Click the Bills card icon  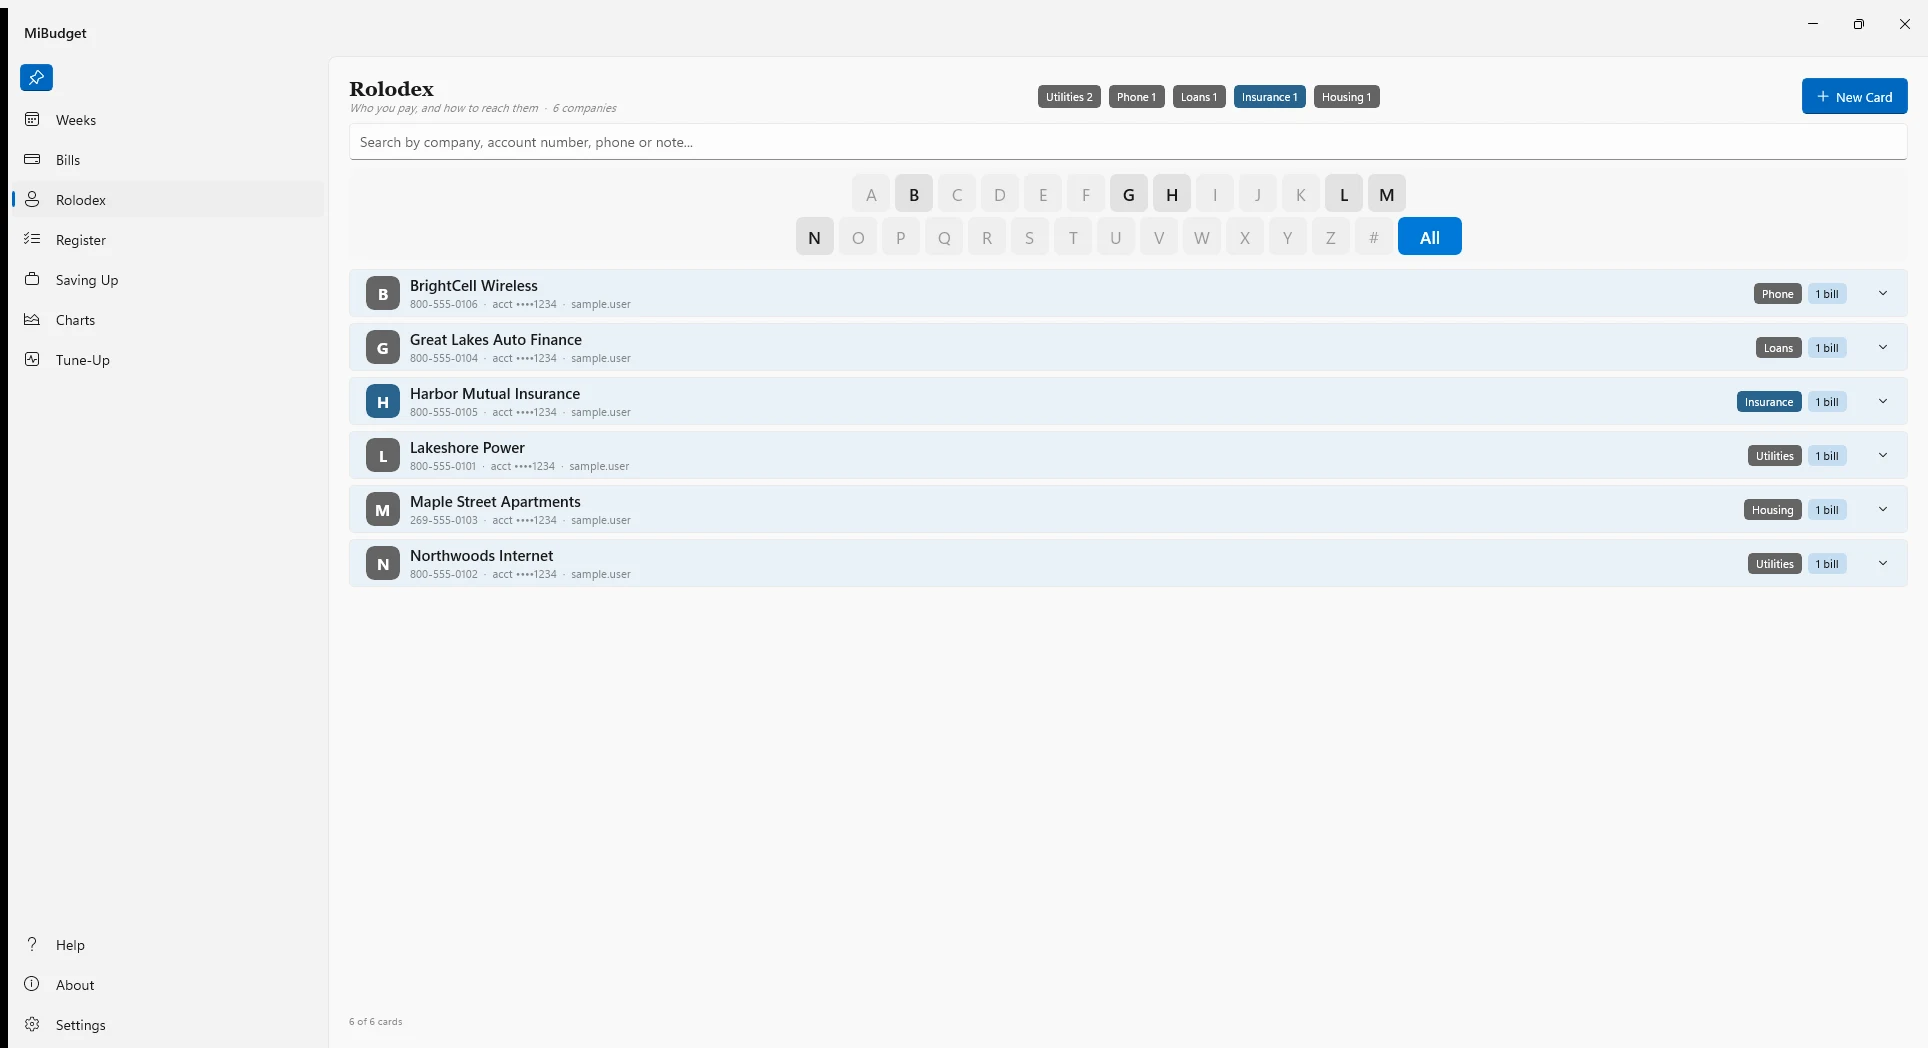coord(32,159)
